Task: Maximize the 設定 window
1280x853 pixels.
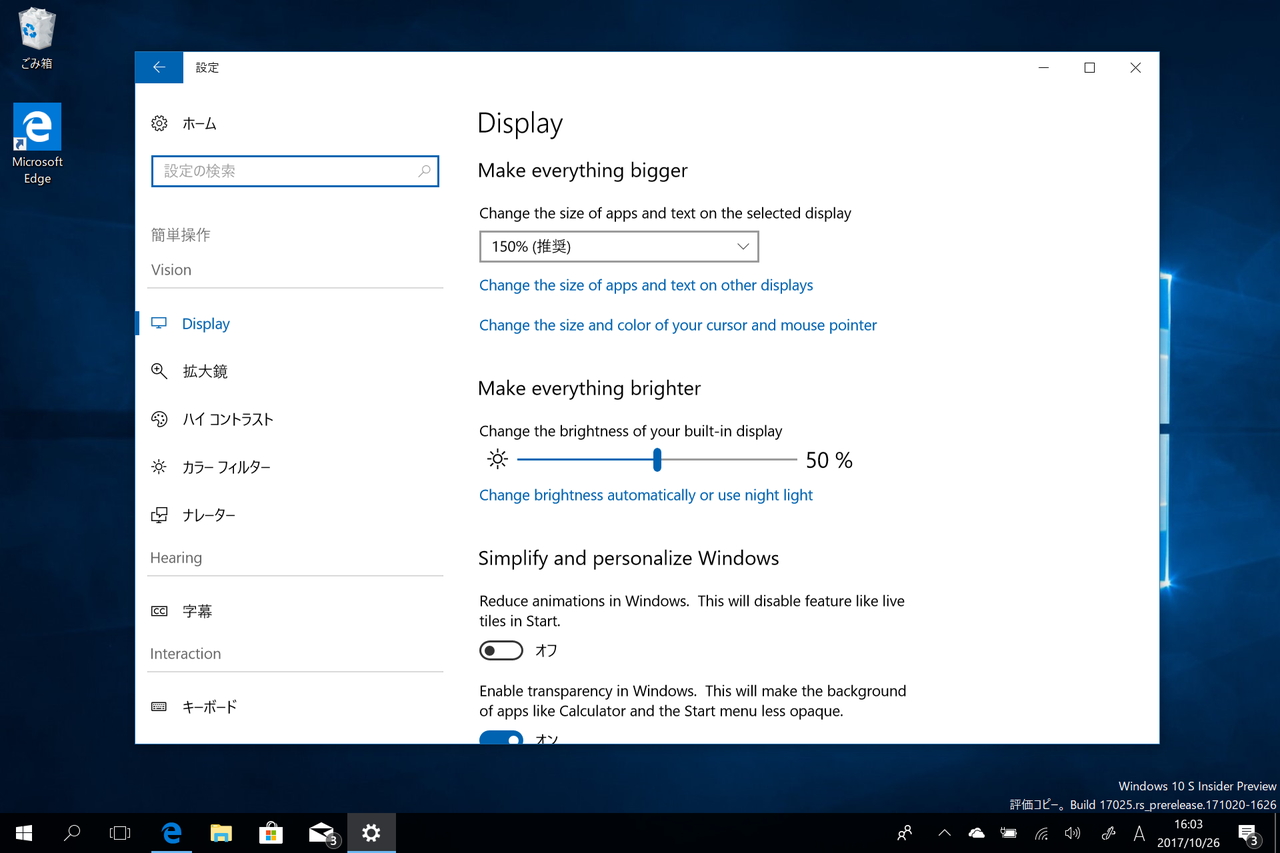Action: (1090, 67)
